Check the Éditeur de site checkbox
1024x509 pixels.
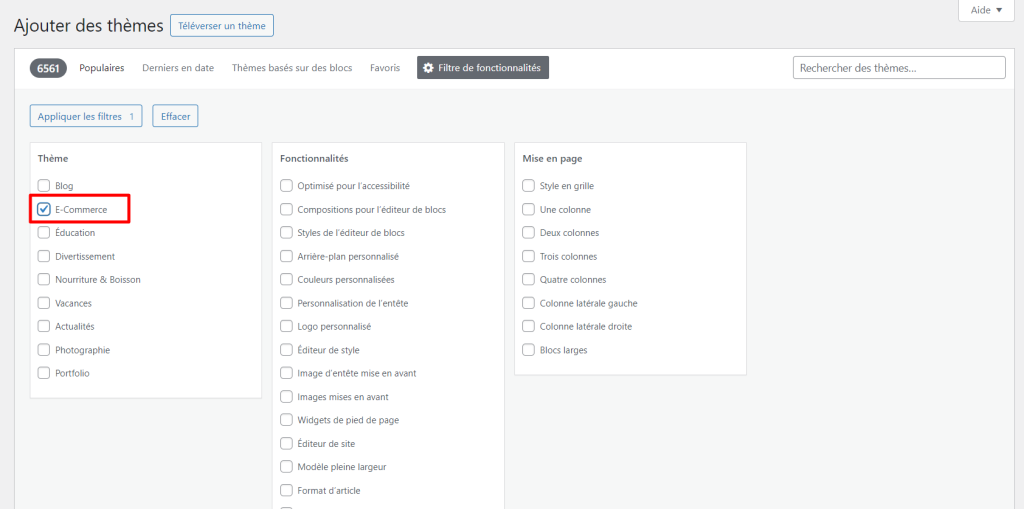pyautogui.click(x=287, y=443)
